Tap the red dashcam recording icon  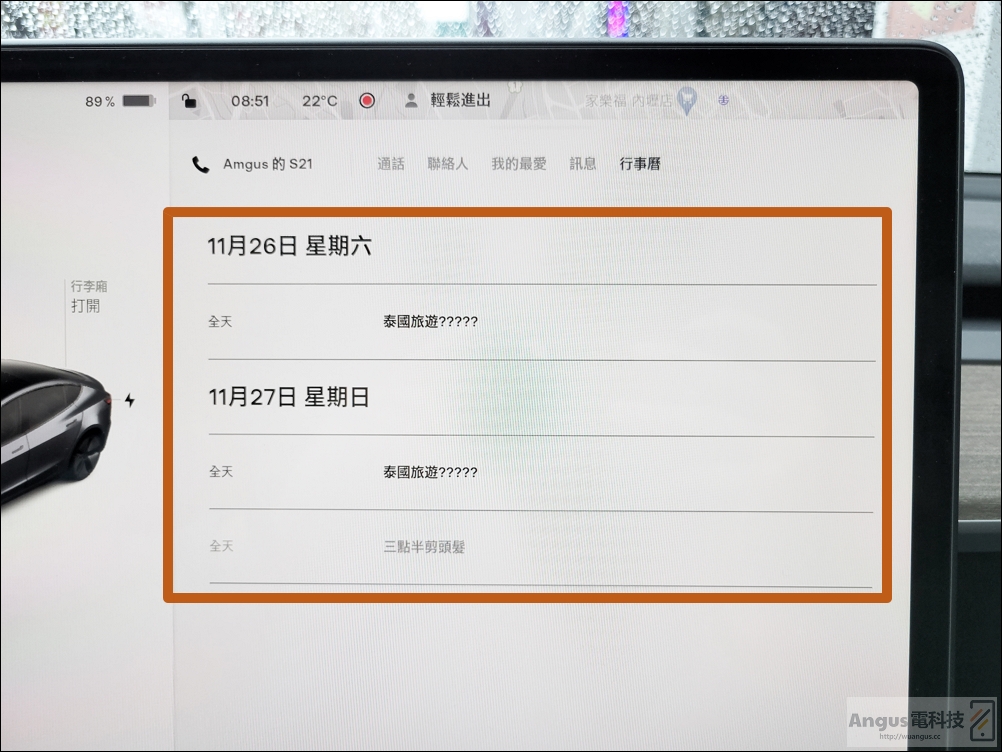point(367,100)
